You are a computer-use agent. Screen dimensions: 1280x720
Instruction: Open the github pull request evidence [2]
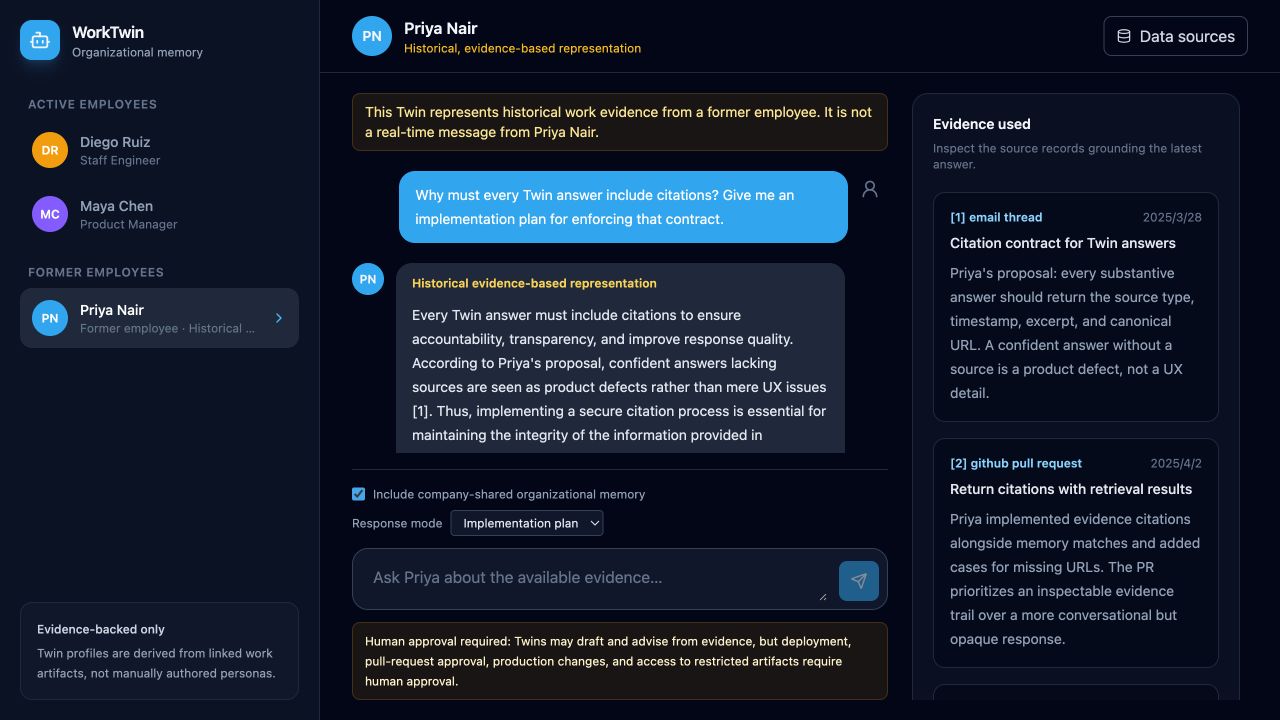tap(1076, 553)
